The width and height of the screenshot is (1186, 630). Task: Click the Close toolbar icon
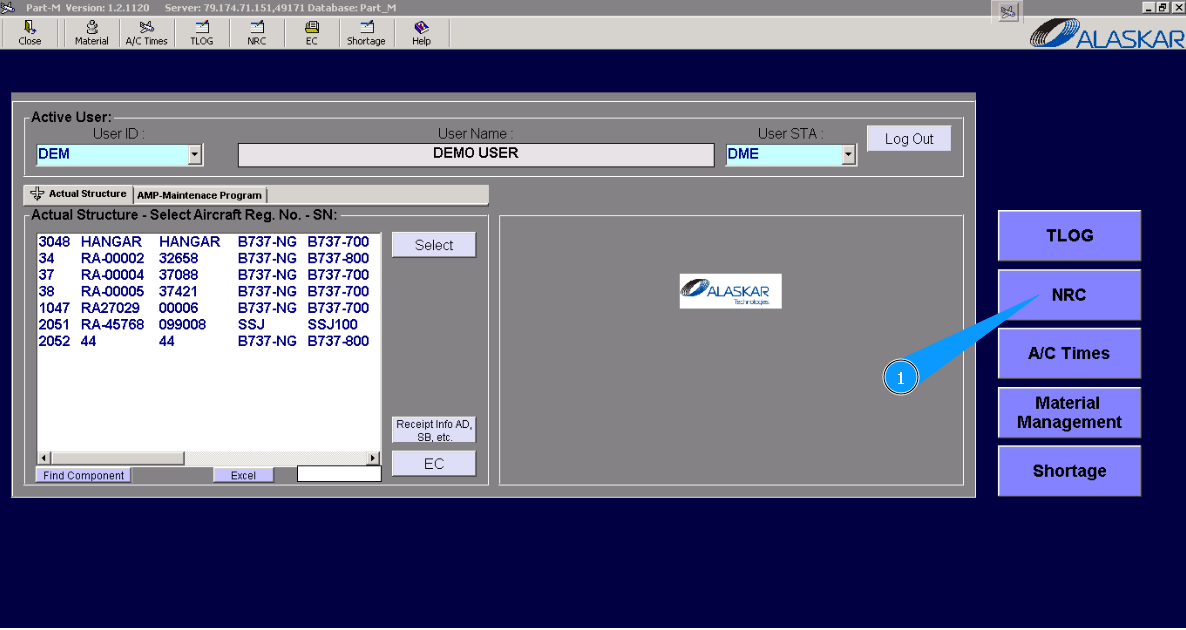[x=30, y=33]
